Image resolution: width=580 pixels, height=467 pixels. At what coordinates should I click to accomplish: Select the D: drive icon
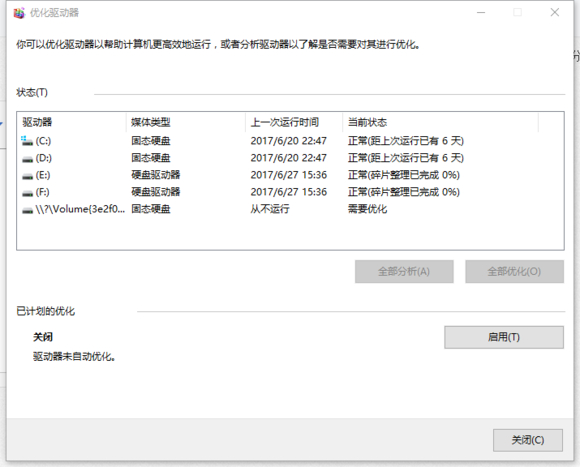pyautogui.click(x=27, y=159)
